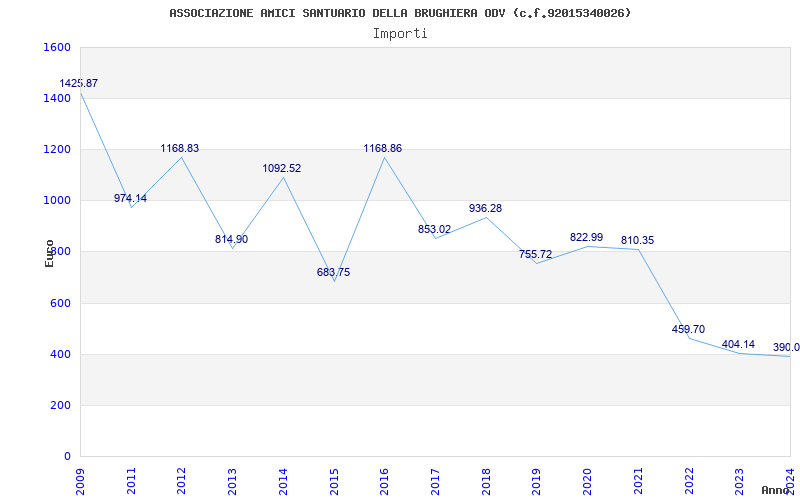Viewport: 800px width, 500px height.
Task: Click the 2018 x-axis year label
Action: pos(486,481)
